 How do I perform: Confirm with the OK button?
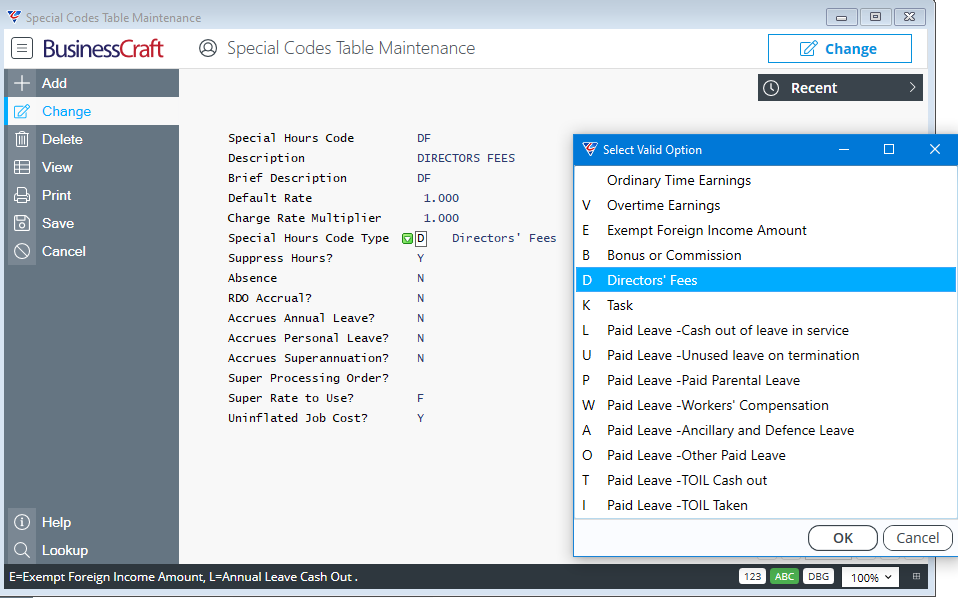pyautogui.click(x=843, y=538)
